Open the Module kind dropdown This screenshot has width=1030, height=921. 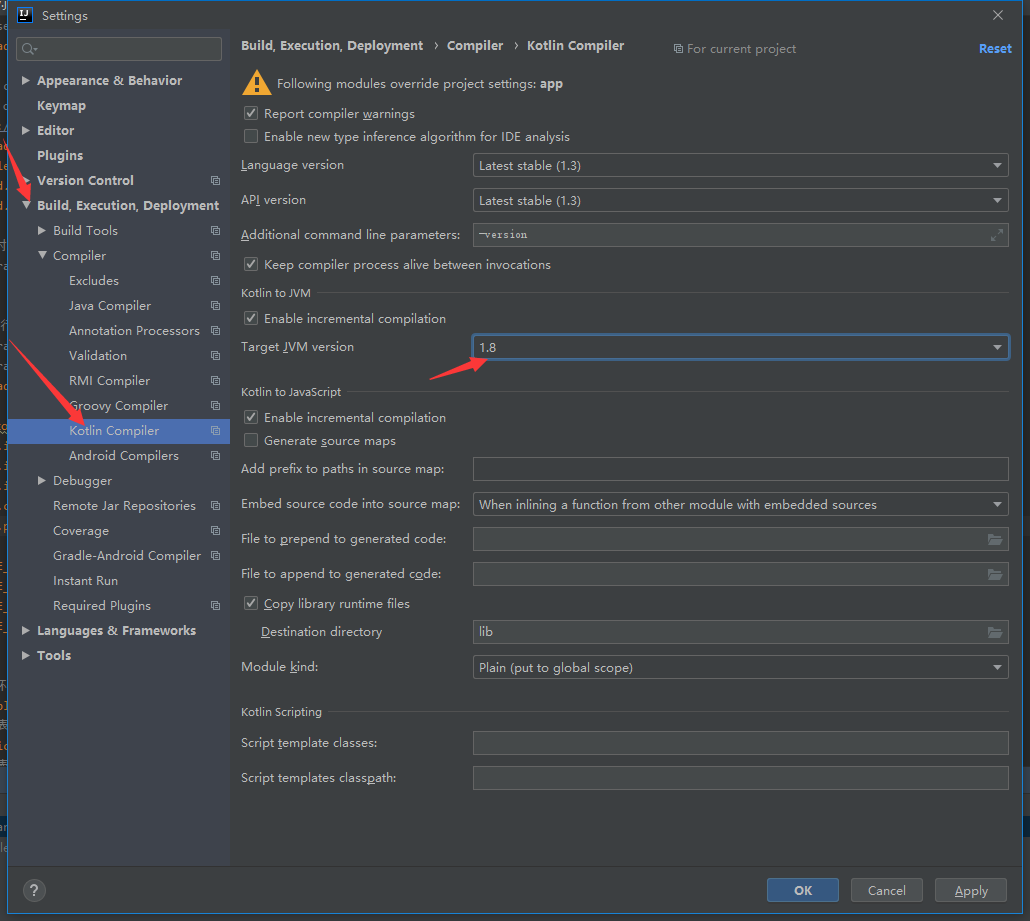pos(740,667)
